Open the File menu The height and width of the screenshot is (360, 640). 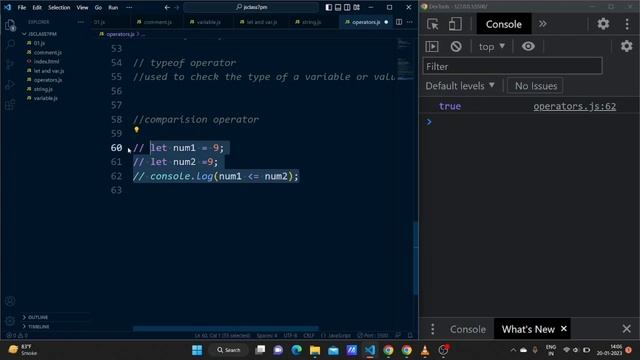[22, 7]
